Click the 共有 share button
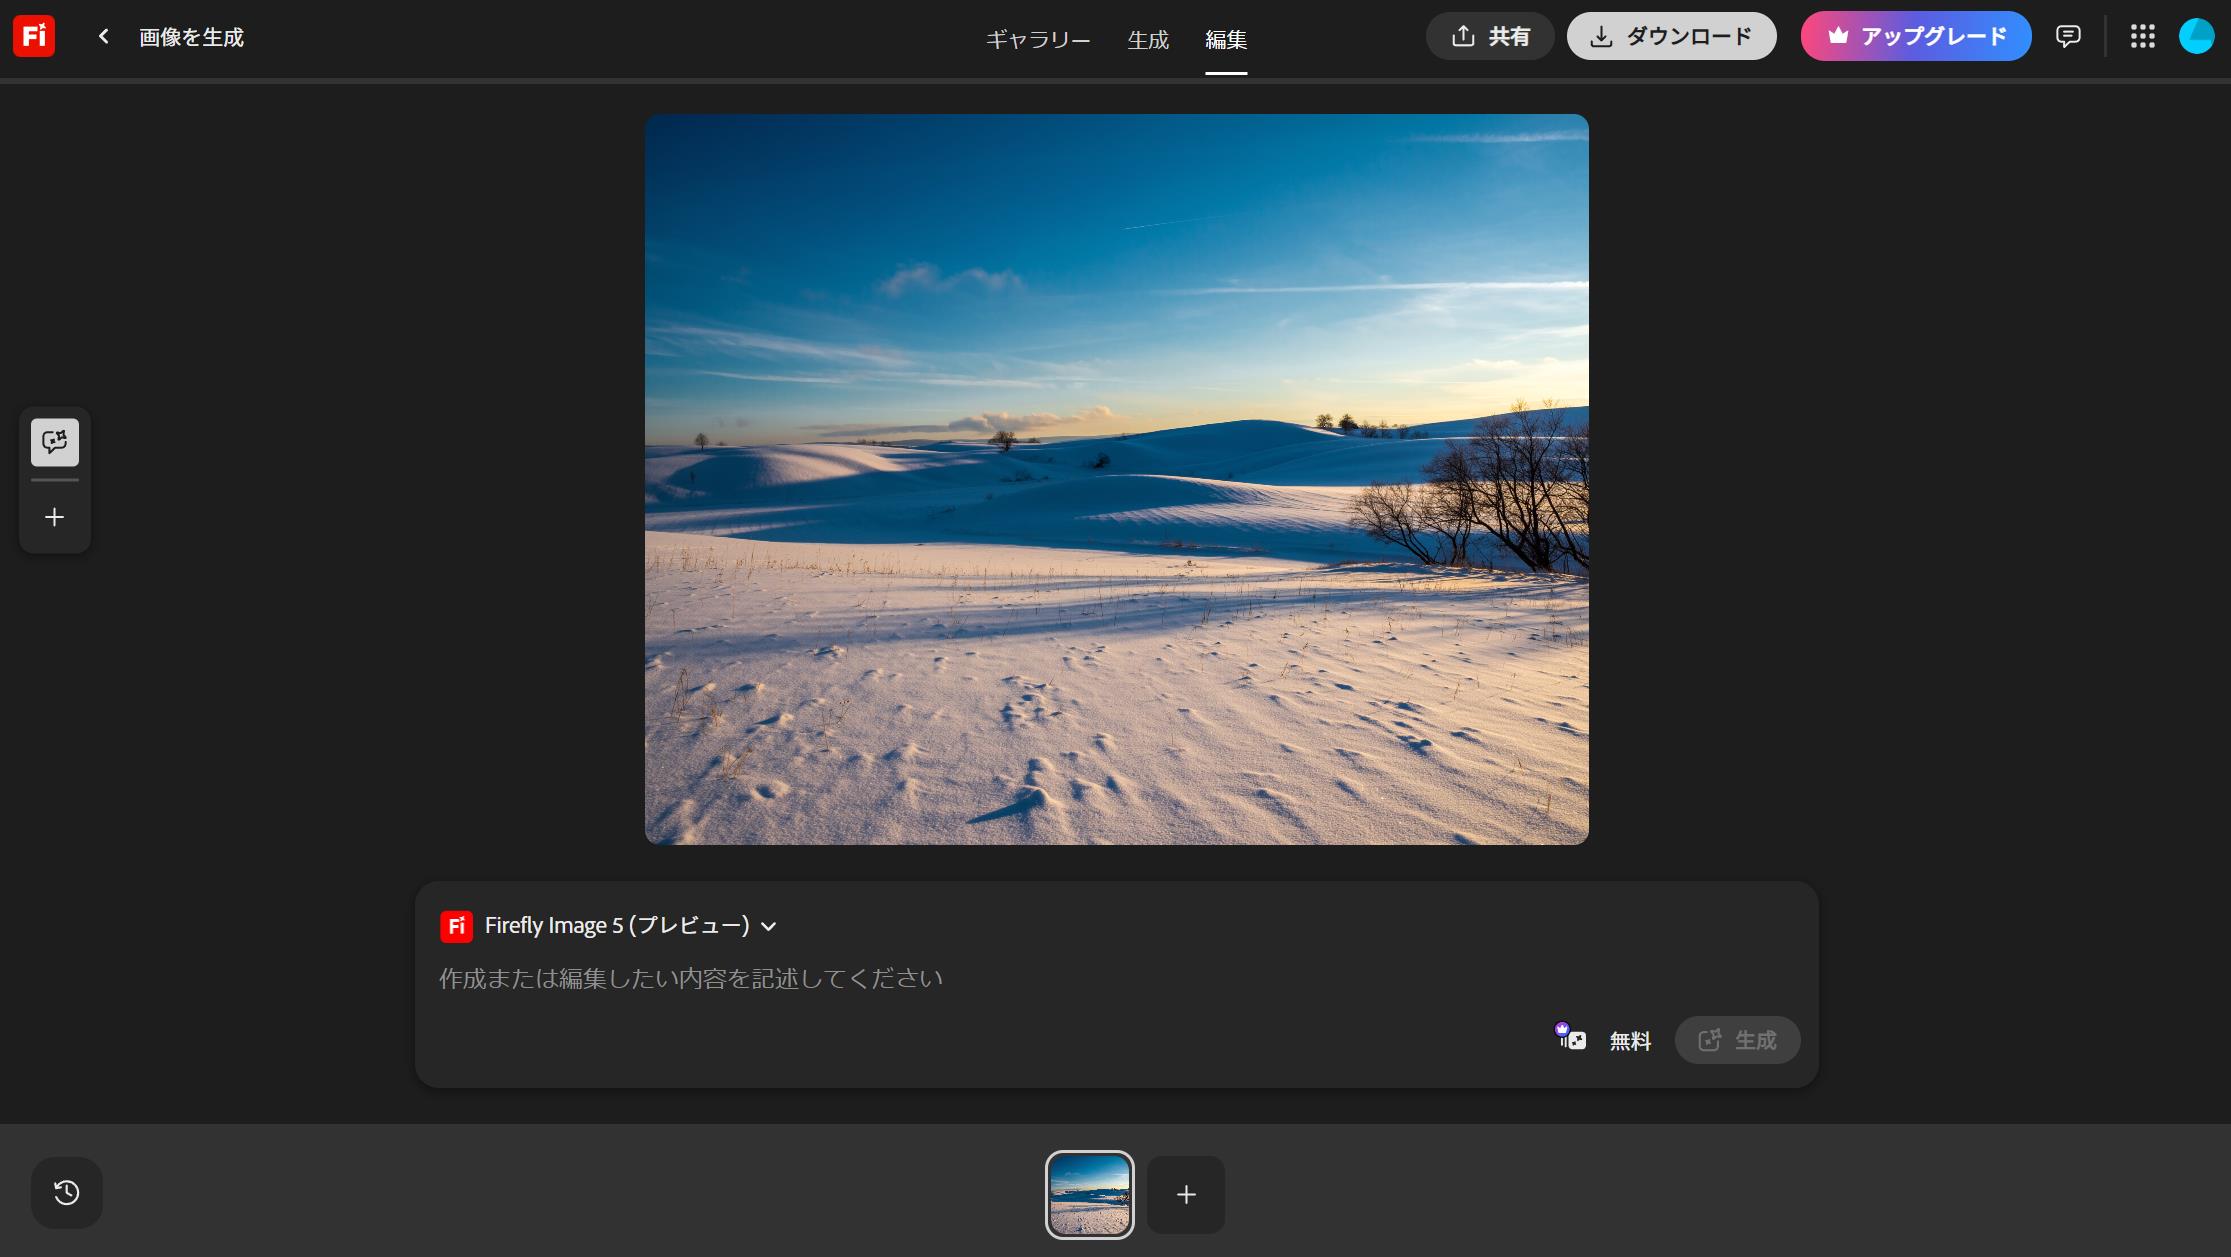 1489,36
